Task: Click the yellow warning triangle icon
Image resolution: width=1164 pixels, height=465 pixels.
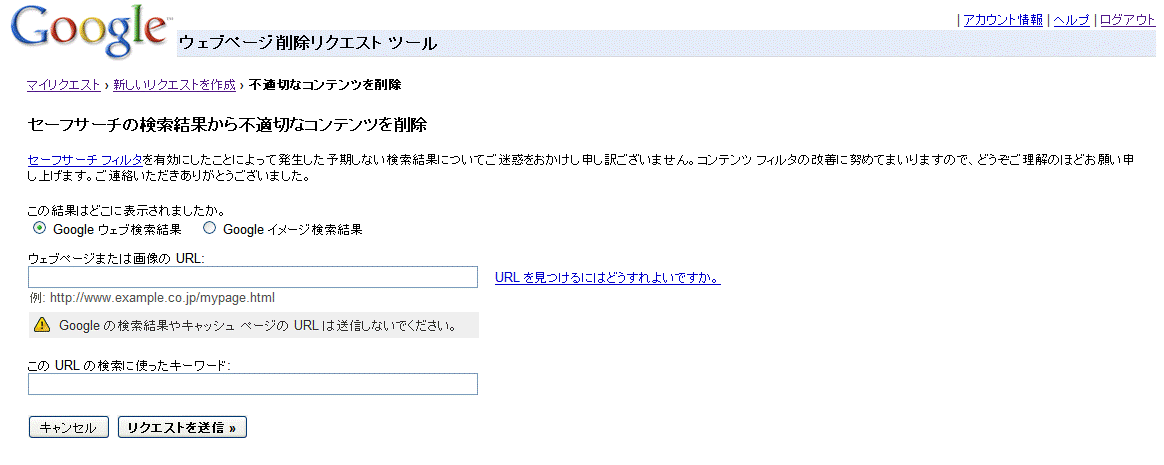Action: pyautogui.click(x=42, y=325)
